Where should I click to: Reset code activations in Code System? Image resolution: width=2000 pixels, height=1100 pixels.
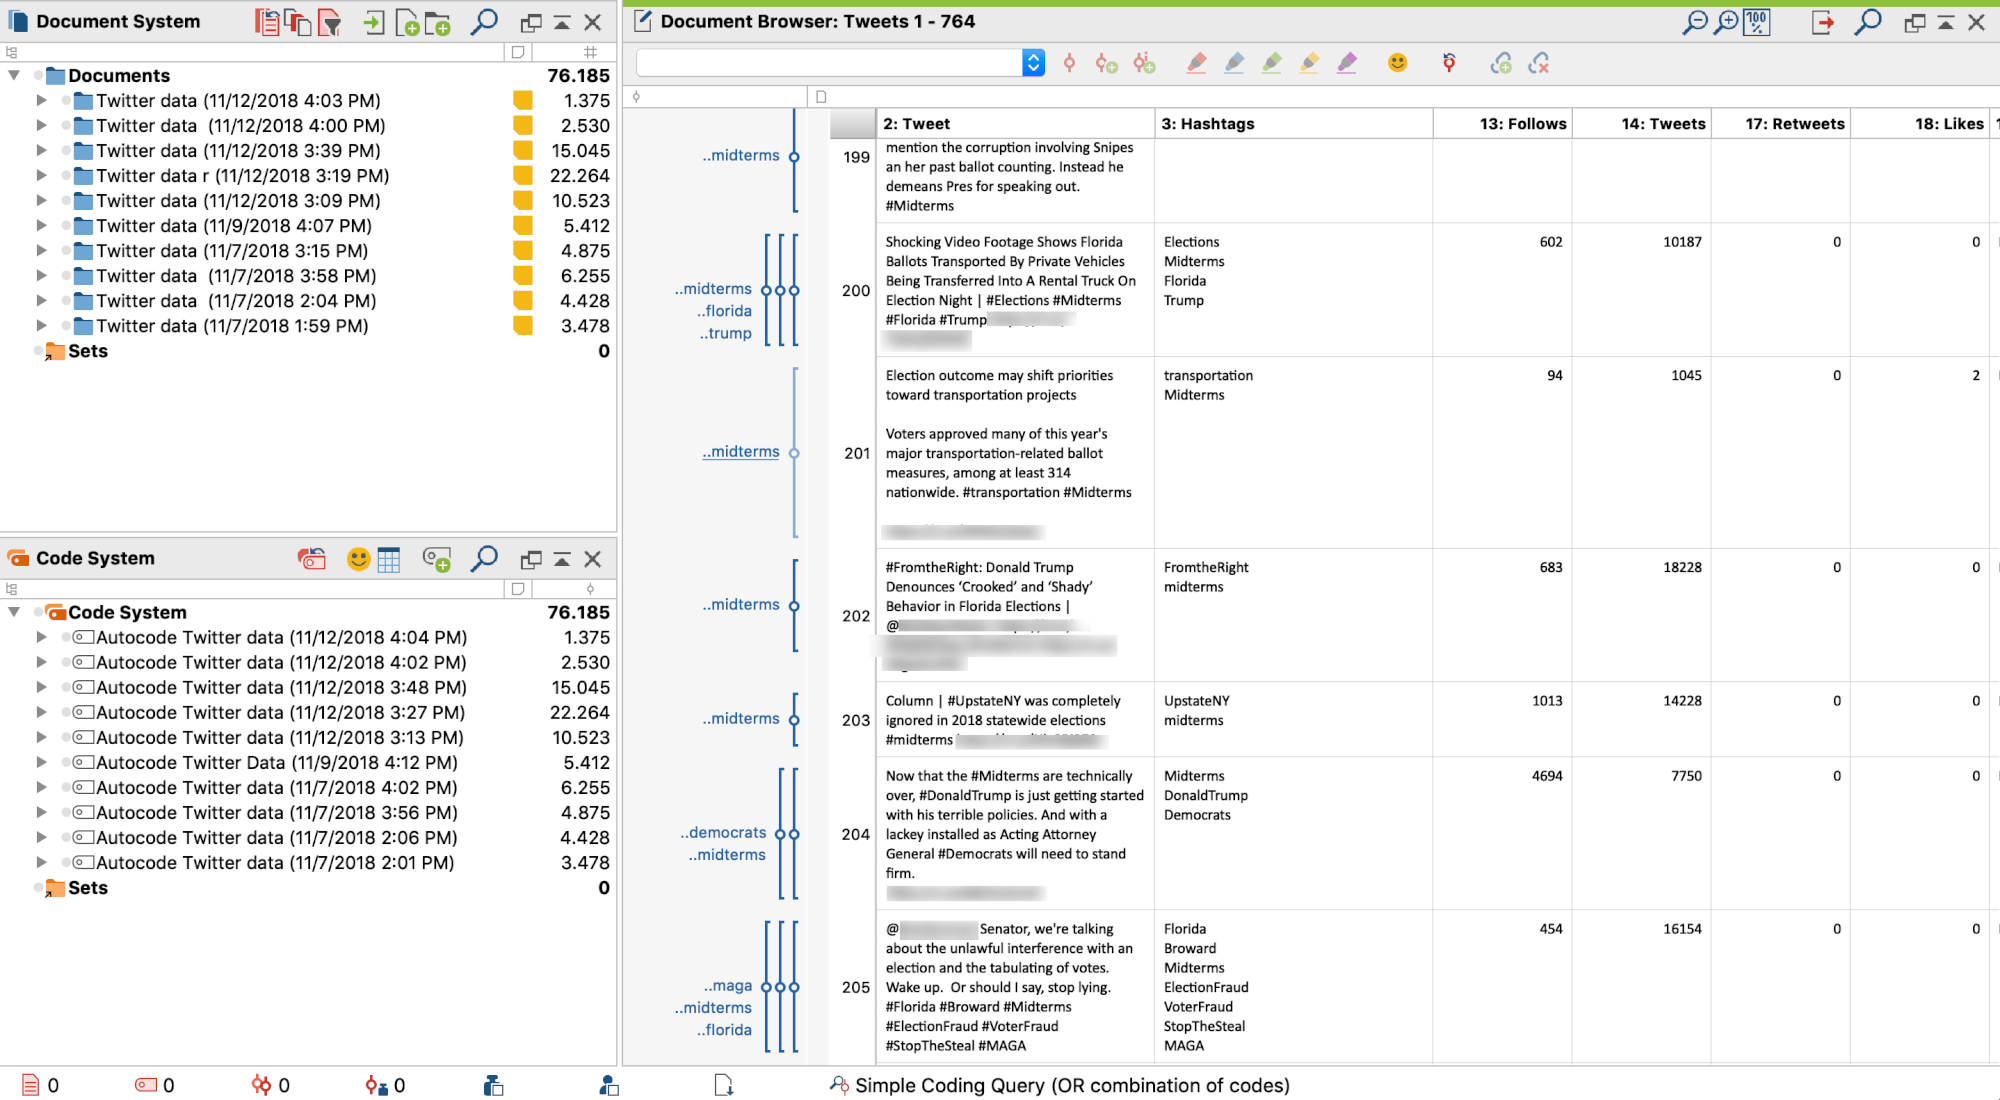point(312,559)
